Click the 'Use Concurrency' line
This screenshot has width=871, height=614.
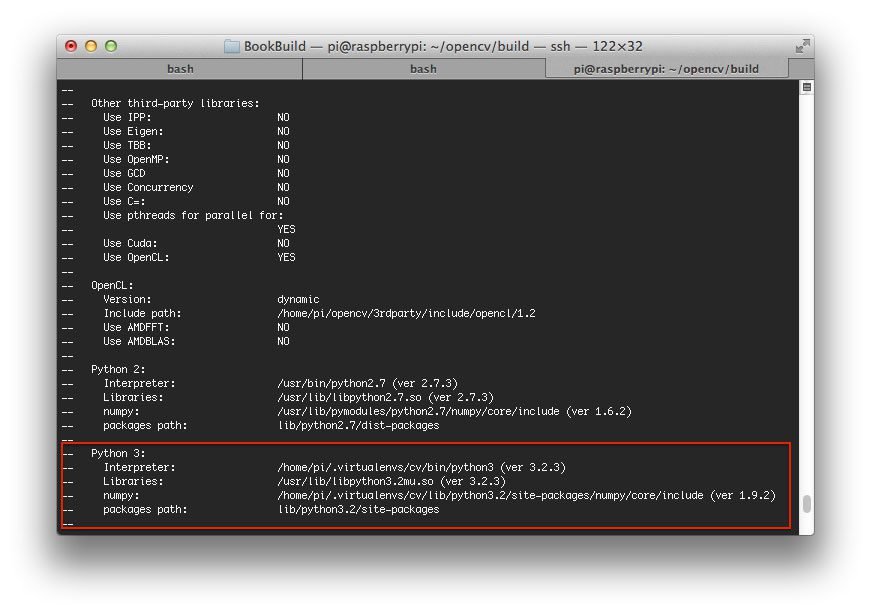pos(196,187)
